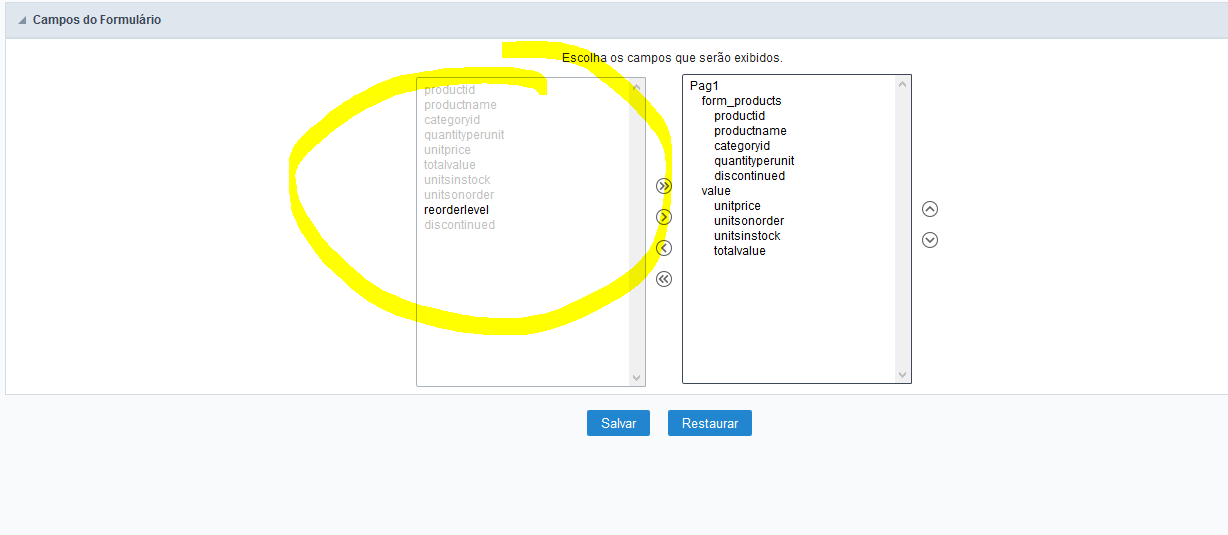The image size is (1228, 535).
Task: Select reorderlevel in the left field list
Action: [457, 210]
